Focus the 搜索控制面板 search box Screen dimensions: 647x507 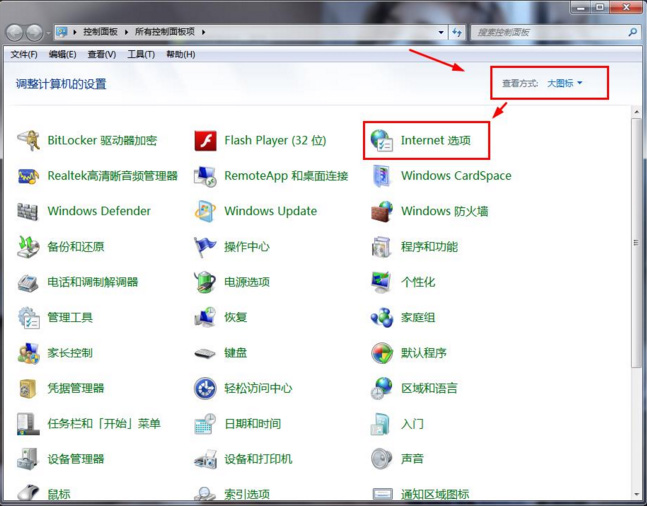(555, 32)
